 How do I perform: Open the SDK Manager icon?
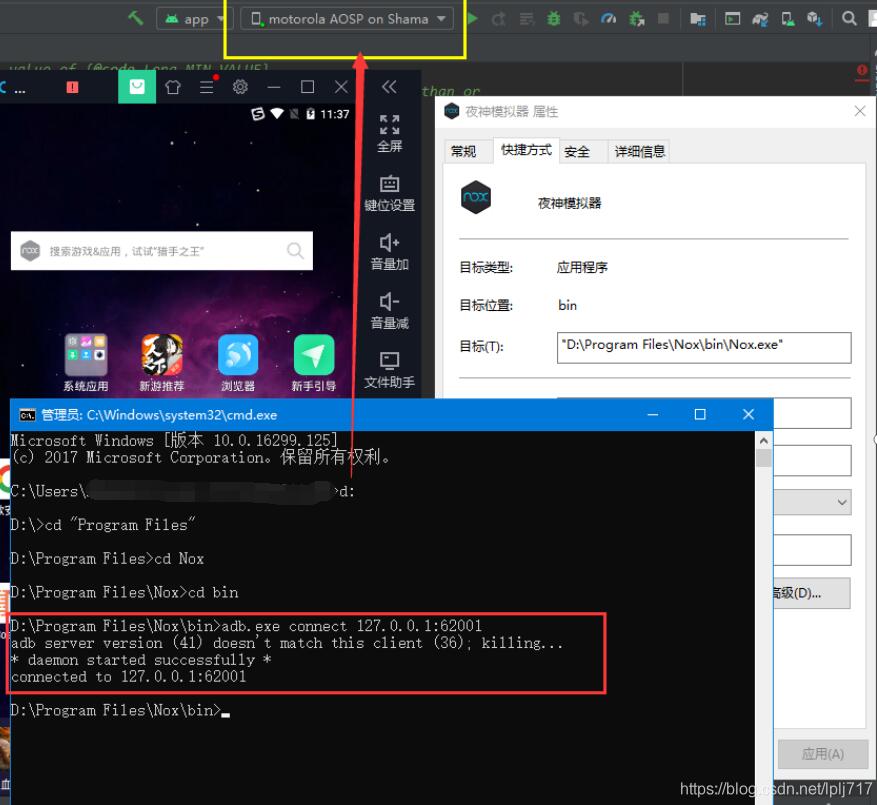(x=814, y=20)
